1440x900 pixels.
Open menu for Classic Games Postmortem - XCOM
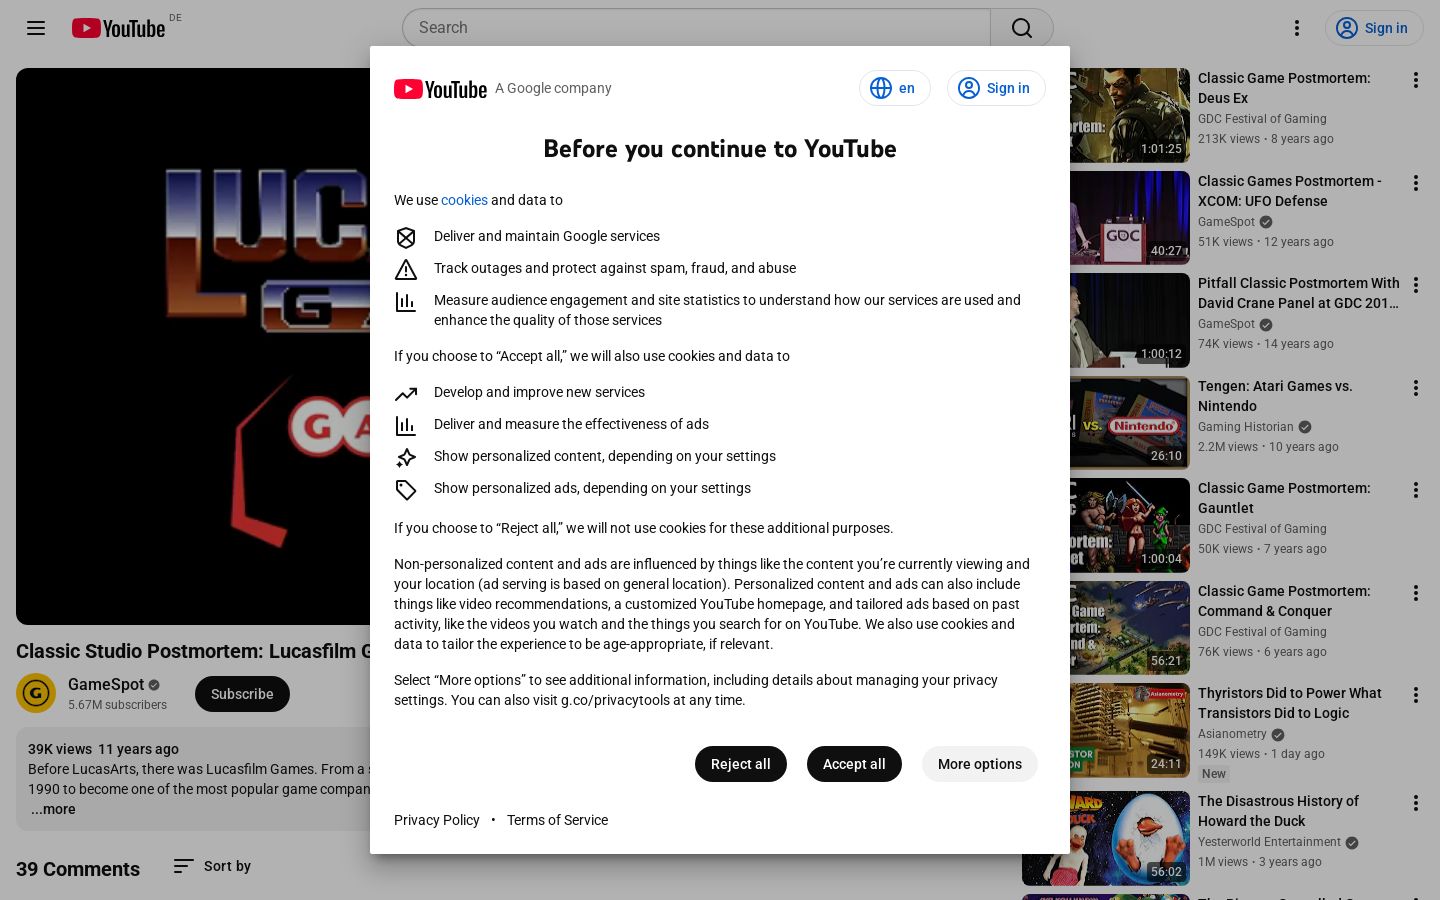[x=1416, y=183]
